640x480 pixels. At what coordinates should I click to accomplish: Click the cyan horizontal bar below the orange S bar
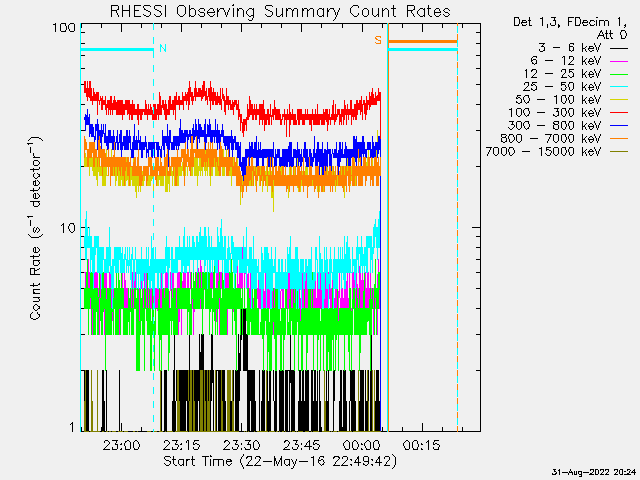[x=422, y=49]
